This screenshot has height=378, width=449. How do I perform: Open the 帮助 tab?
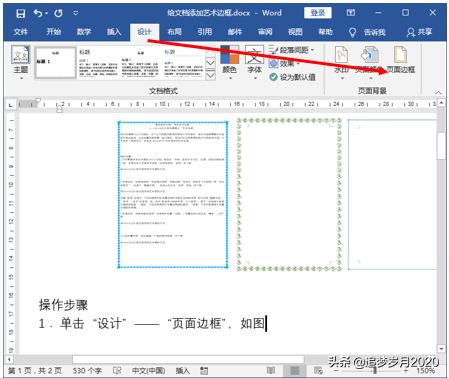coord(325,32)
